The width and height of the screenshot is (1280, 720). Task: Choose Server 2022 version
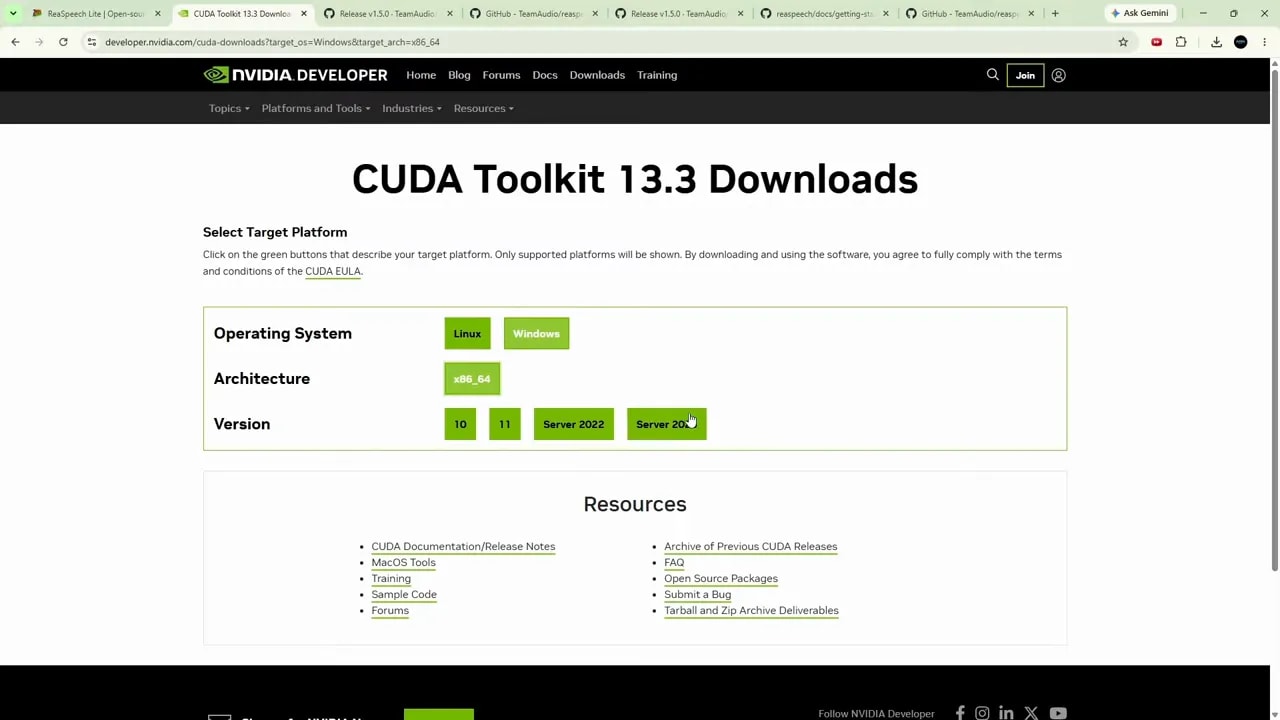click(573, 424)
